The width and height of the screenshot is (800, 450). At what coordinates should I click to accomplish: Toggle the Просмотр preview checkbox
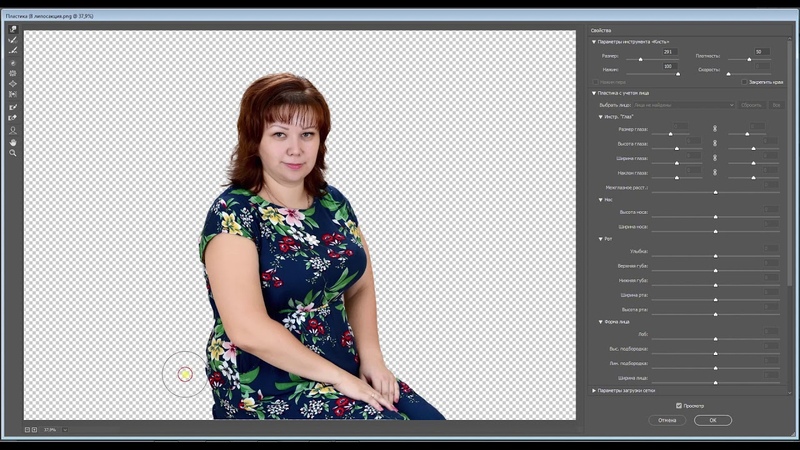[x=679, y=406]
